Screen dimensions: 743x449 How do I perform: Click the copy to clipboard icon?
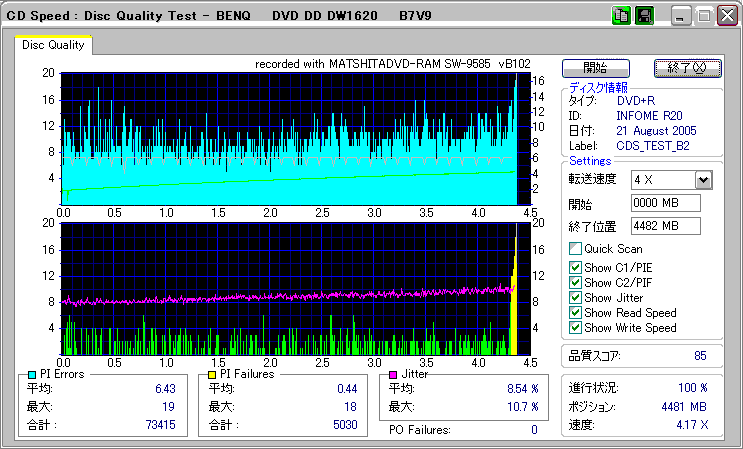pyautogui.click(x=622, y=16)
